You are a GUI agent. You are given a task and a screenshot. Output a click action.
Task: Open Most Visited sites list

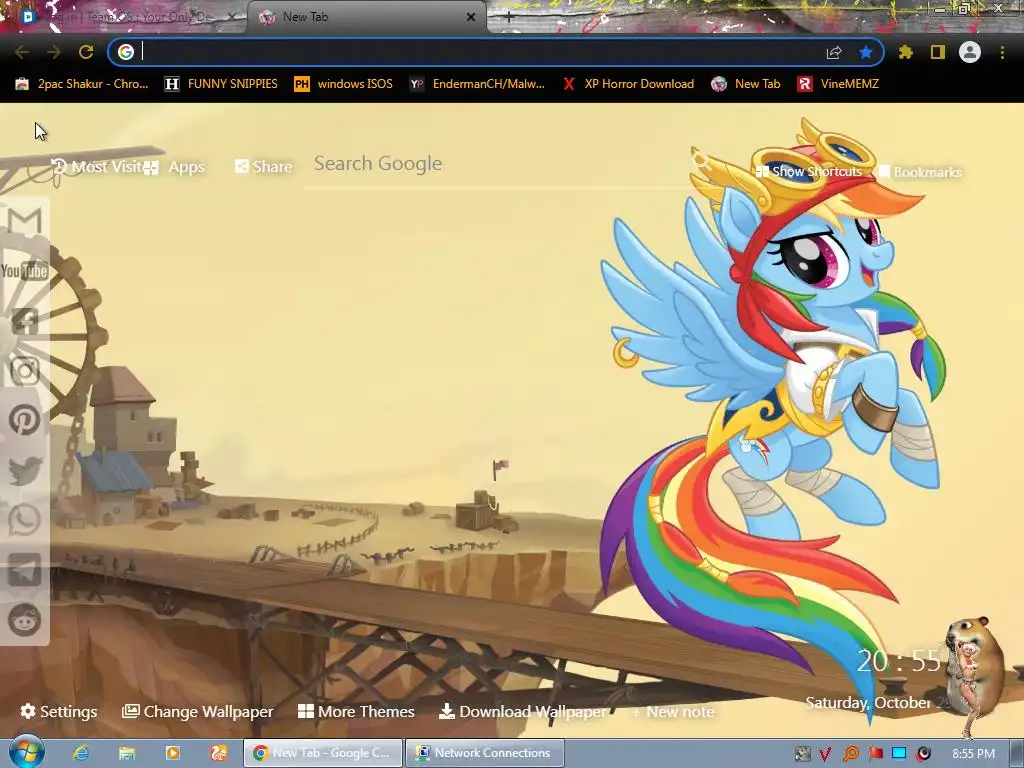coord(96,167)
